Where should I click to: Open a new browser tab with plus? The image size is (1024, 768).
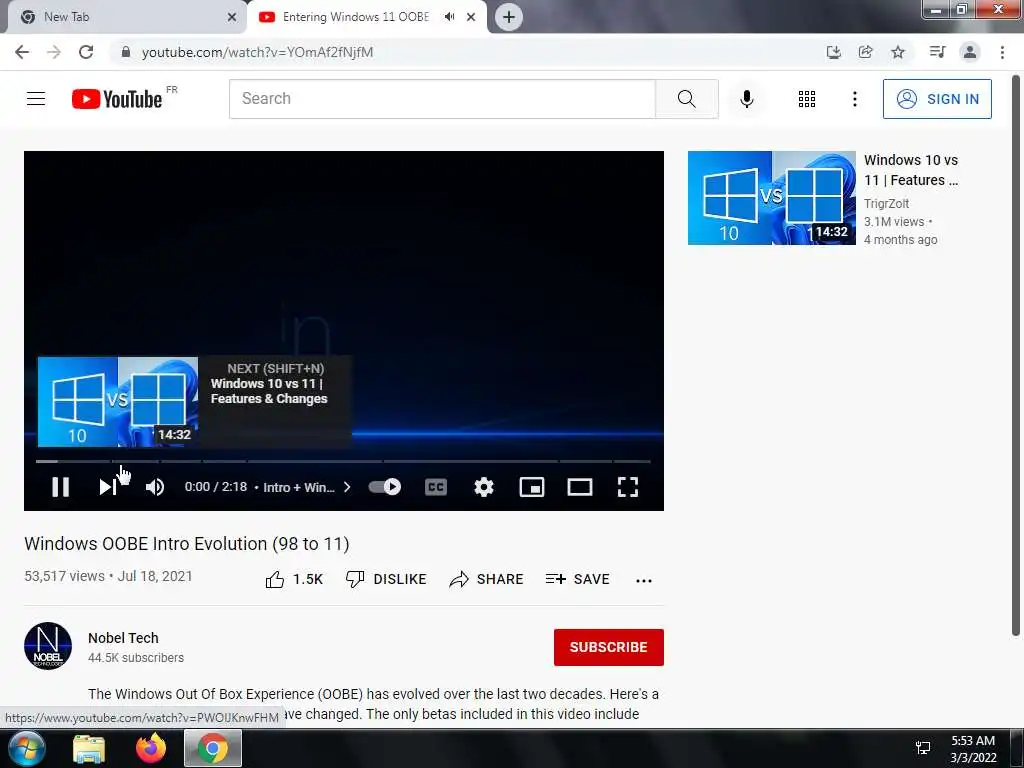[509, 17]
